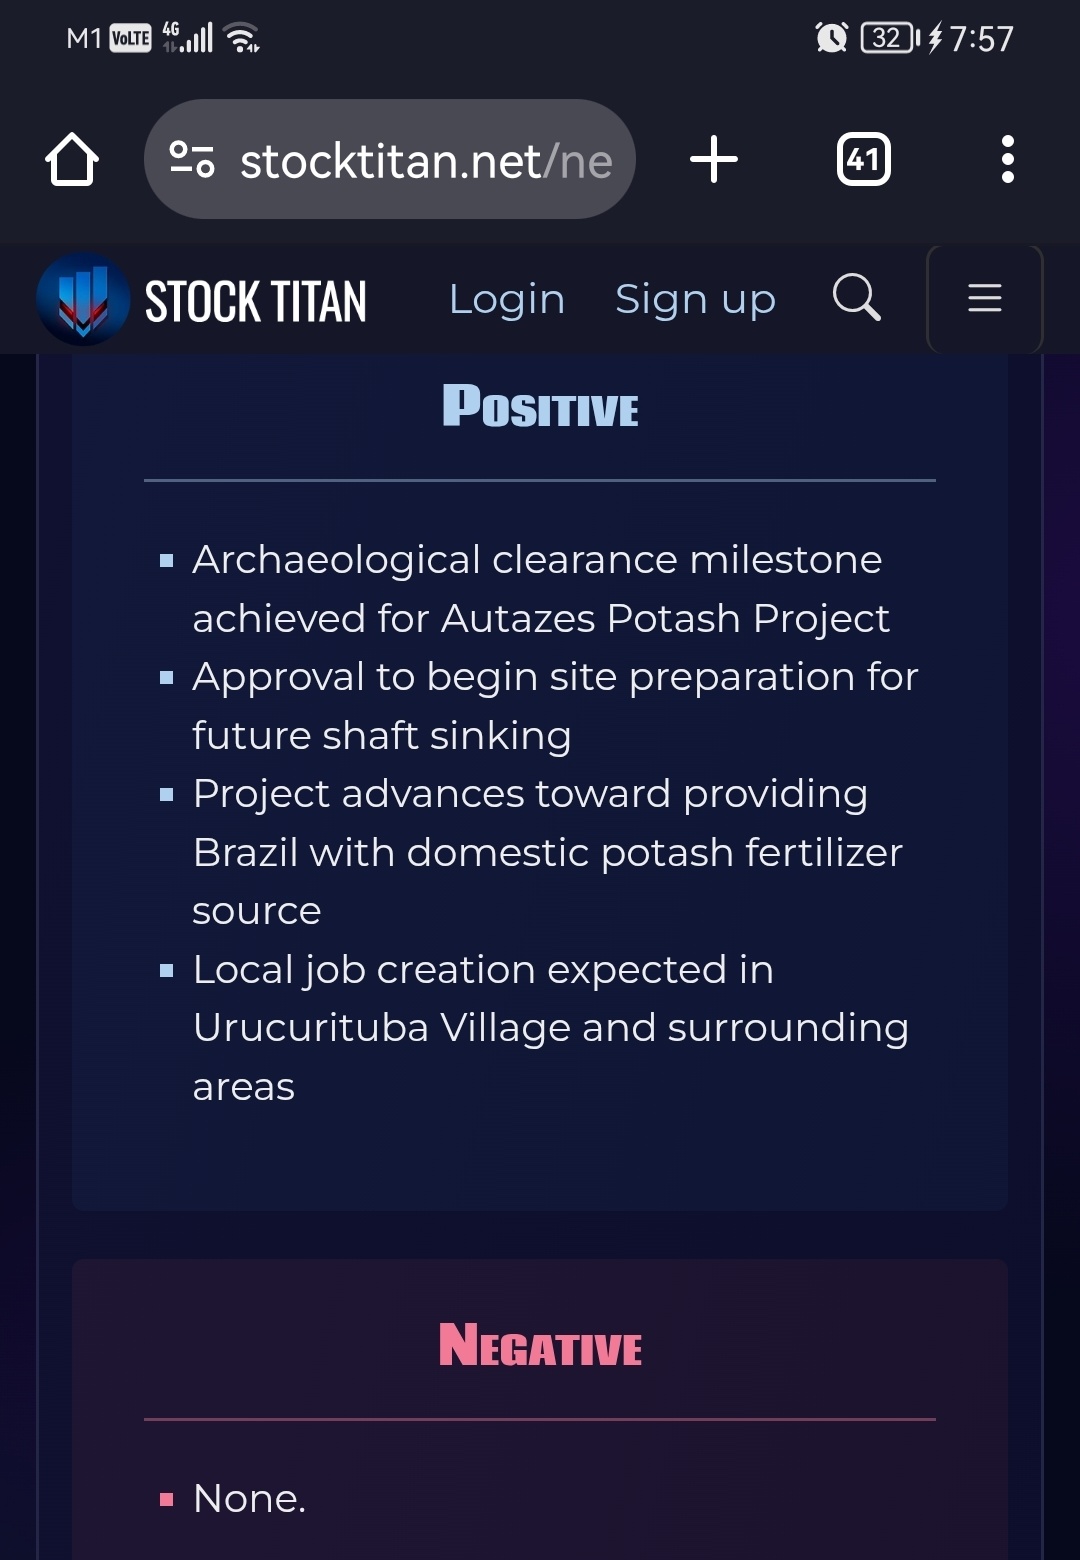Open a new tab with plus icon
The height and width of the screenshot is (1560, 1080).
point(714,159)
